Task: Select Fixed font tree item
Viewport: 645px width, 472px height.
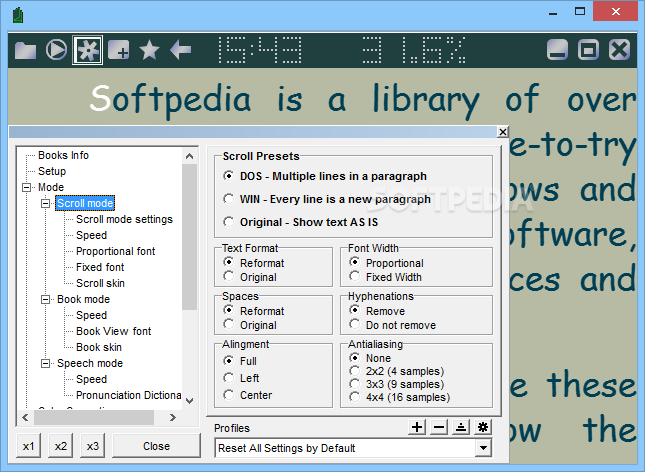Action: pos(100,267)
